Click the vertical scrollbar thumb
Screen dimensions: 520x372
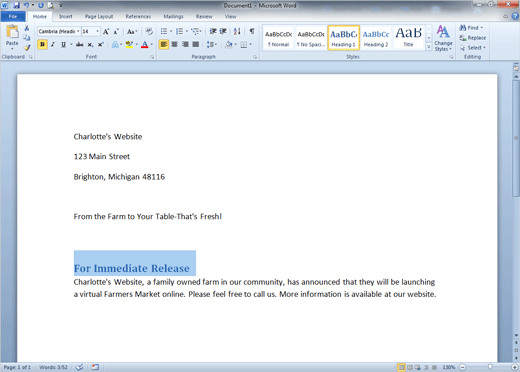point(516,138)
